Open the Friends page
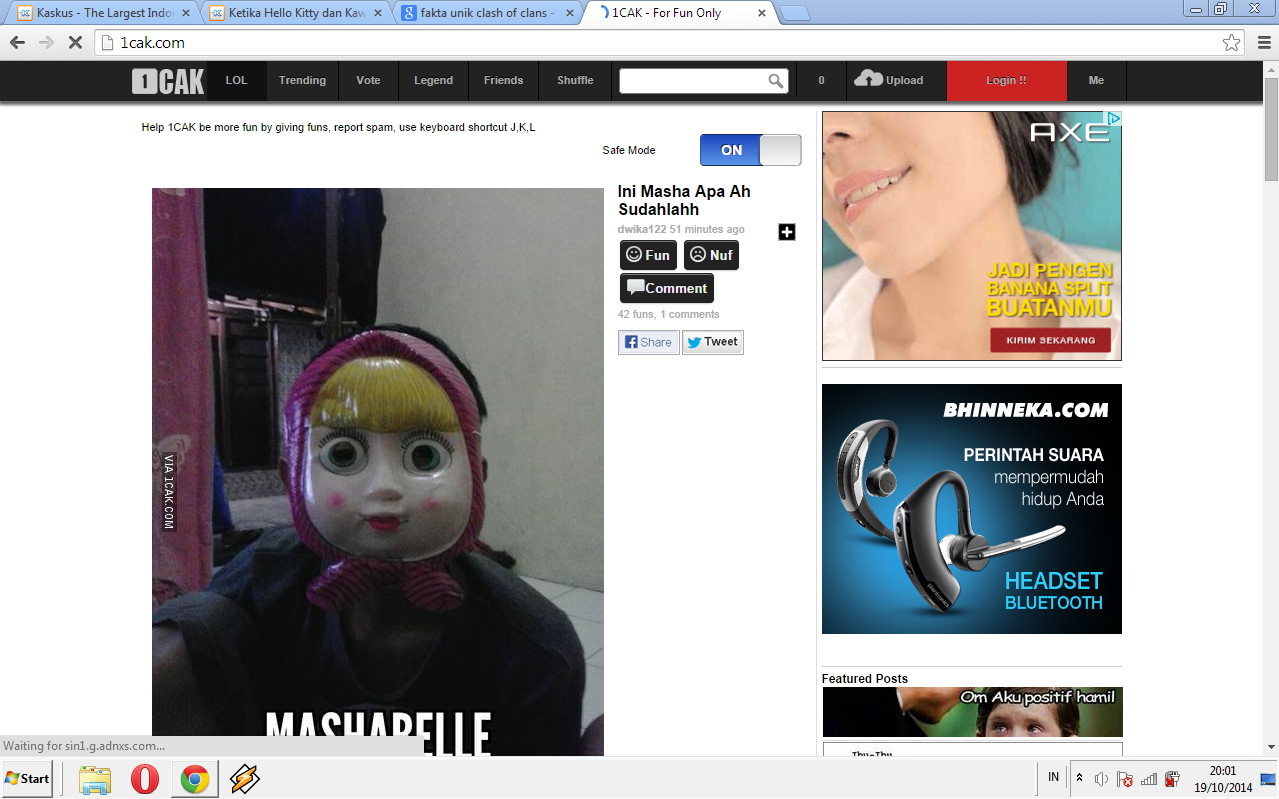Image resolution: width=1279 pixels, height=799 pixels. pyautogui.click(x=503, y=81)
